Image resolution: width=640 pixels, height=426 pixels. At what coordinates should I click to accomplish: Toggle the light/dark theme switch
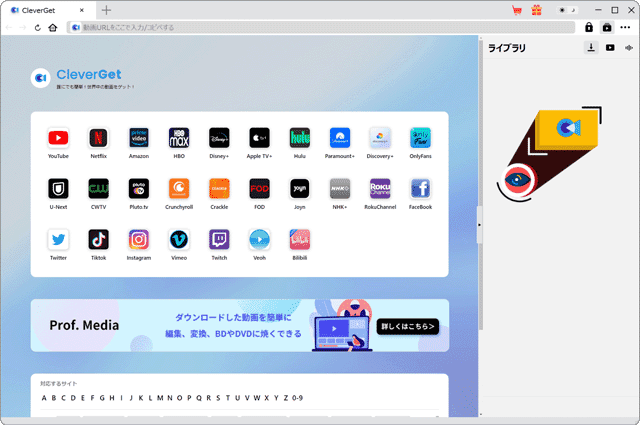click(566, 10)
